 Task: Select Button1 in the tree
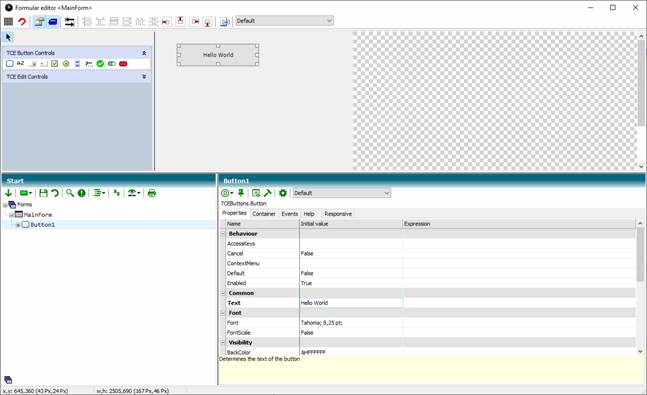tap(43, 225)
